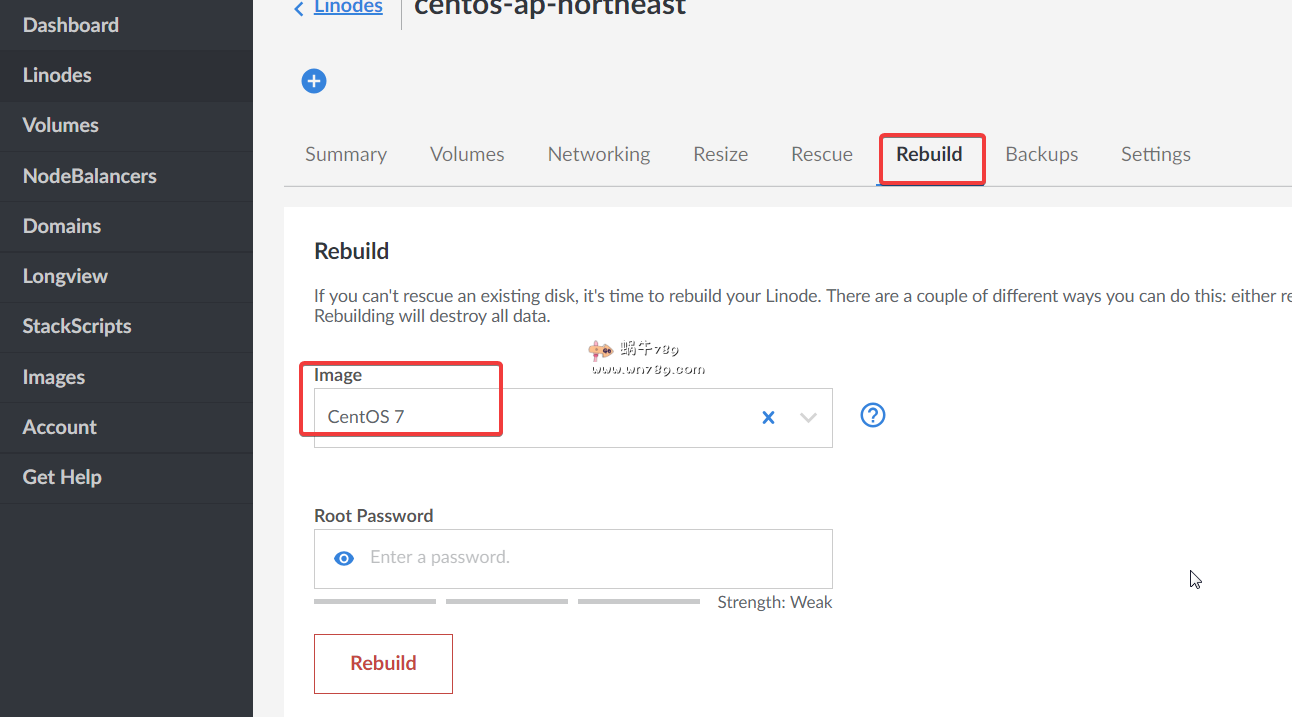Viewport: 1292px width, 717px height.
Task: Click the back chevron arrow
Action: [x=299, y=9]
